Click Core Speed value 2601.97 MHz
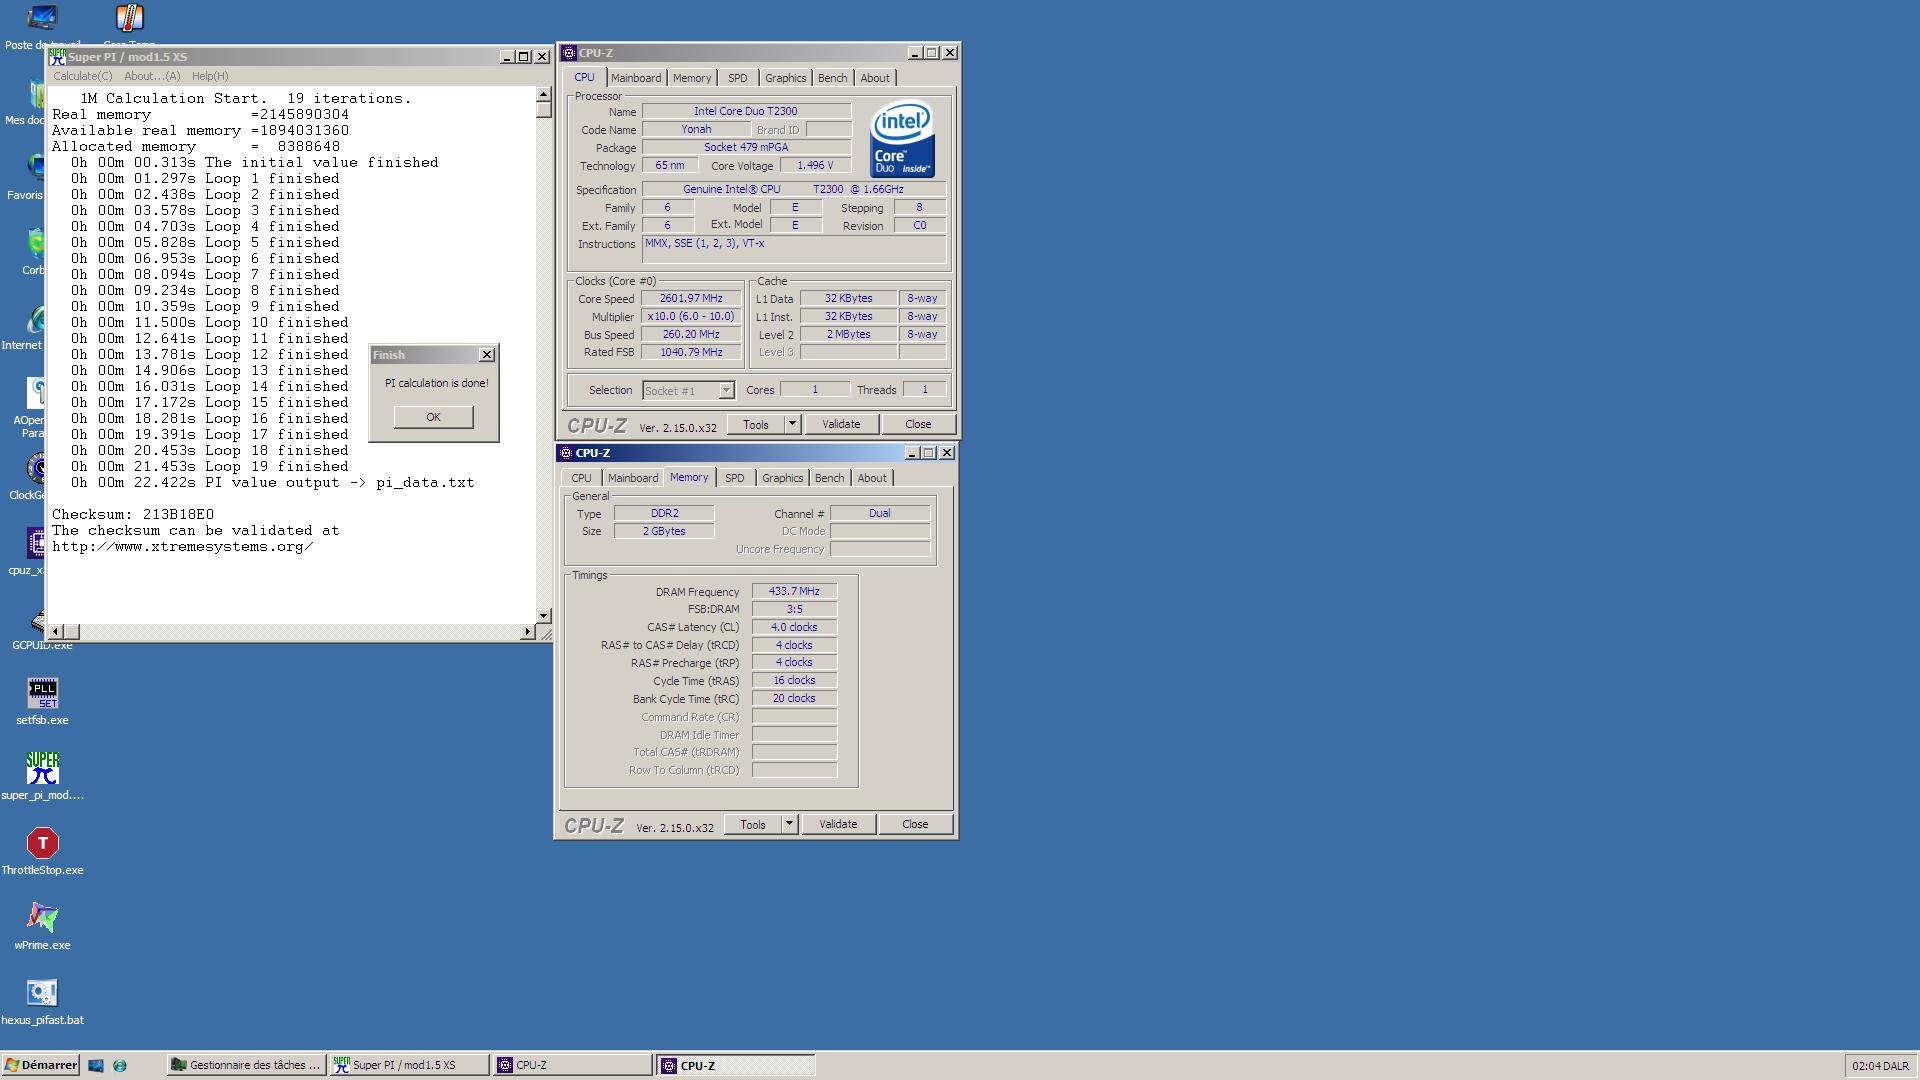The height and width of the screenshot is (1080, 1920). (x=691, y=299)
